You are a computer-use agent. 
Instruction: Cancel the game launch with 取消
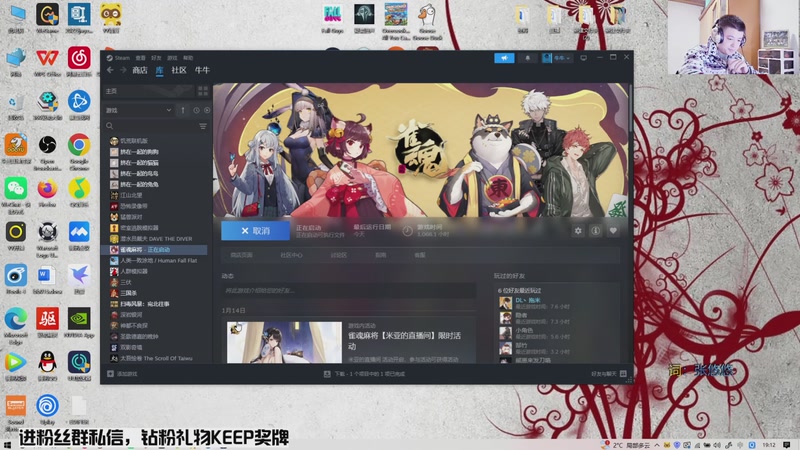pyautogui.click(x=256, y=231)
